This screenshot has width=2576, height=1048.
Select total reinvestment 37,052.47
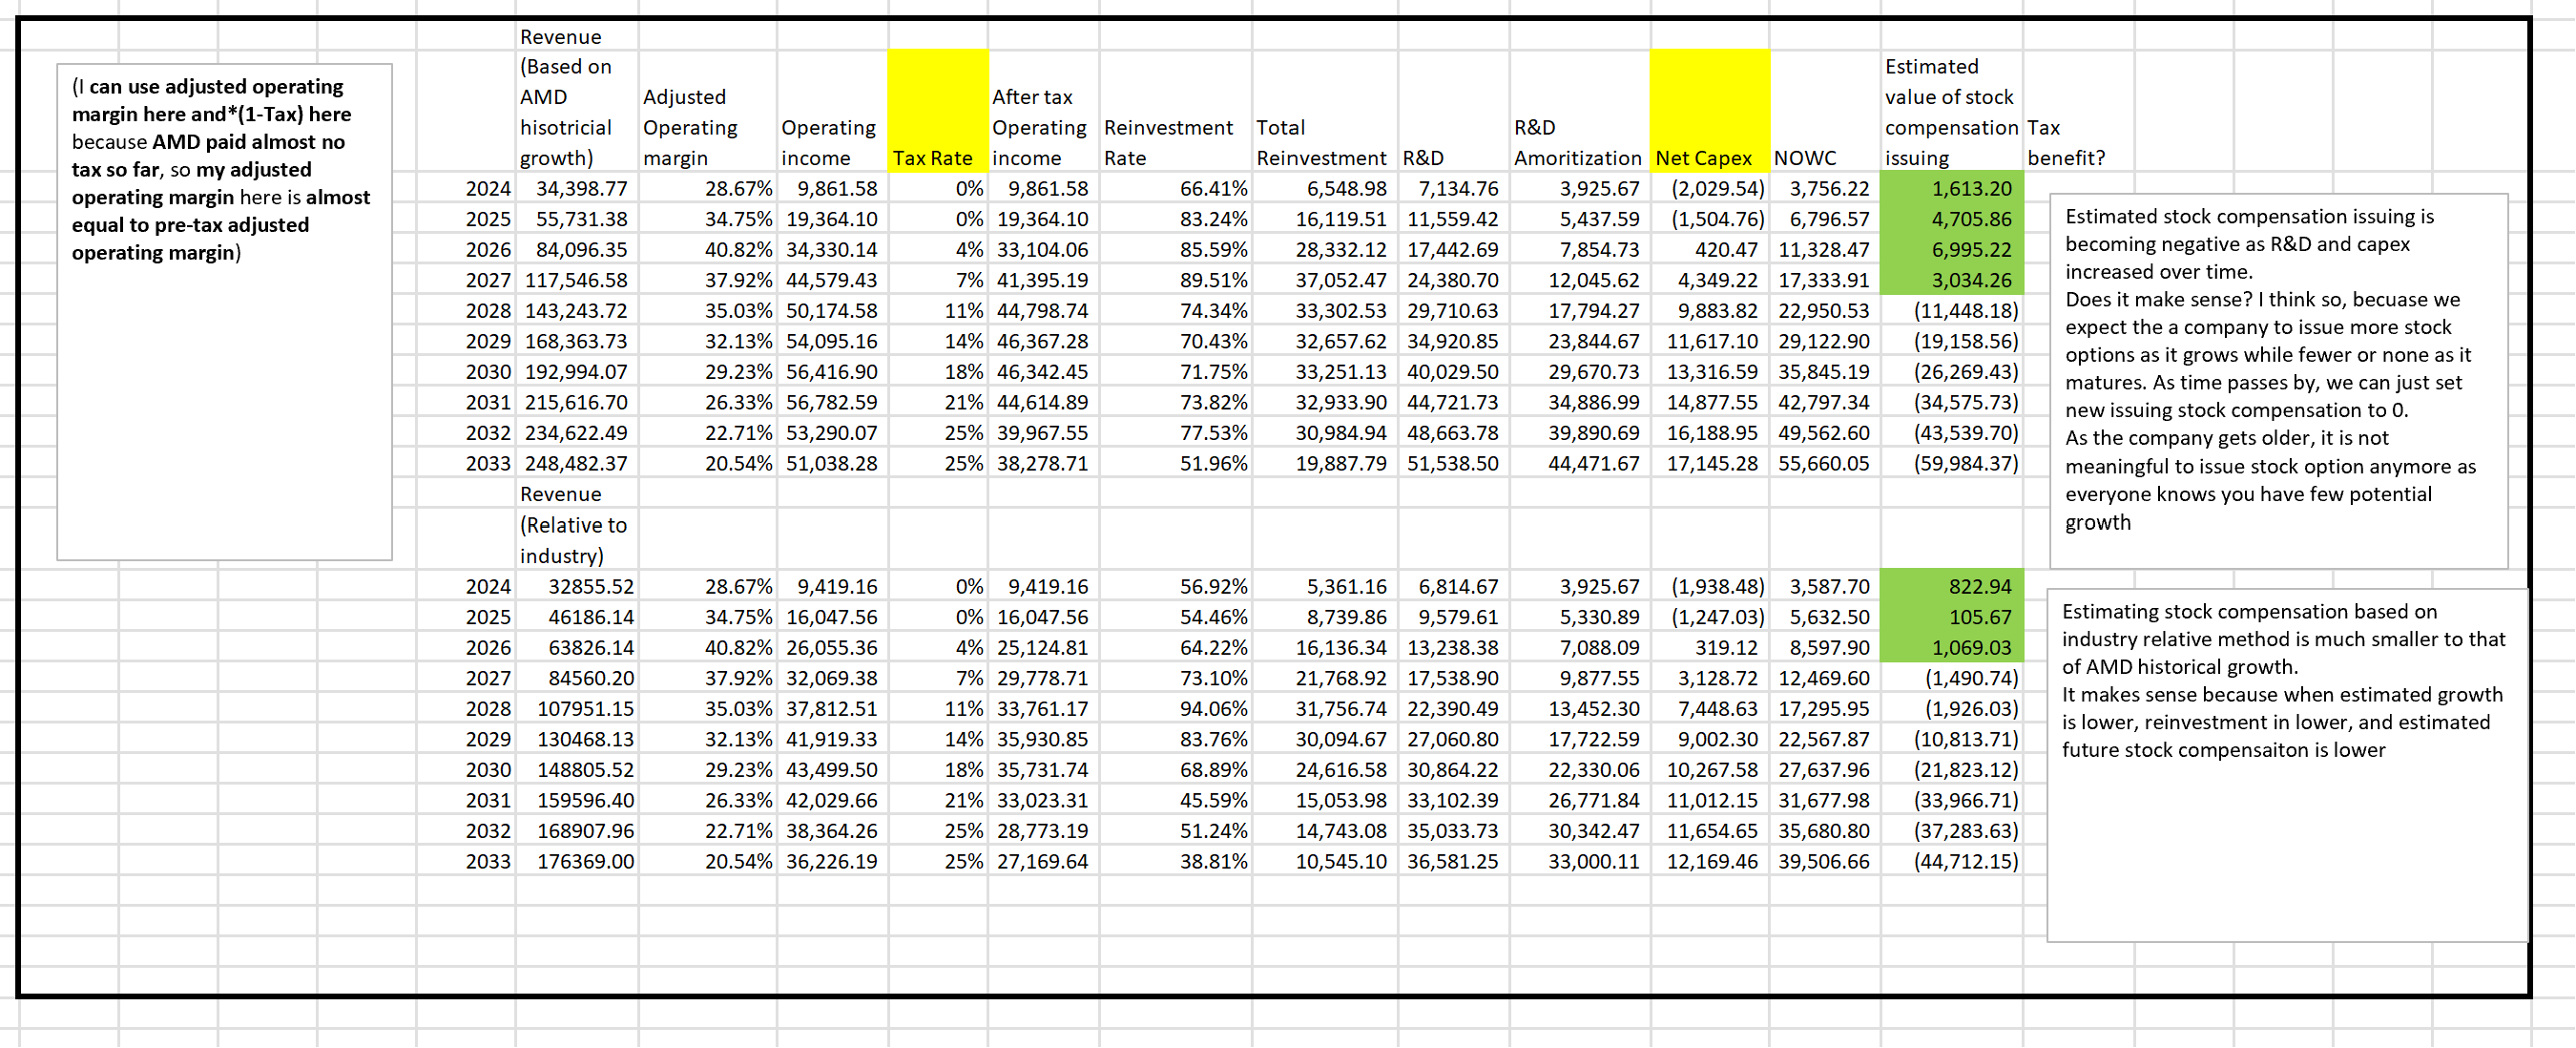[1324, 280]
